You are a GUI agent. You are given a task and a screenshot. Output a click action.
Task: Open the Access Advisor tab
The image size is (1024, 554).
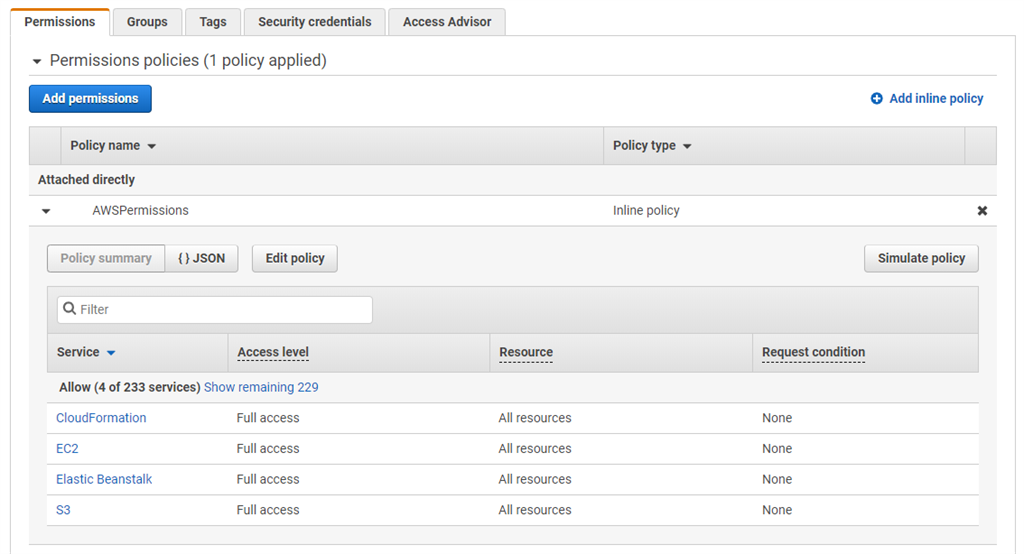point(447,21)
